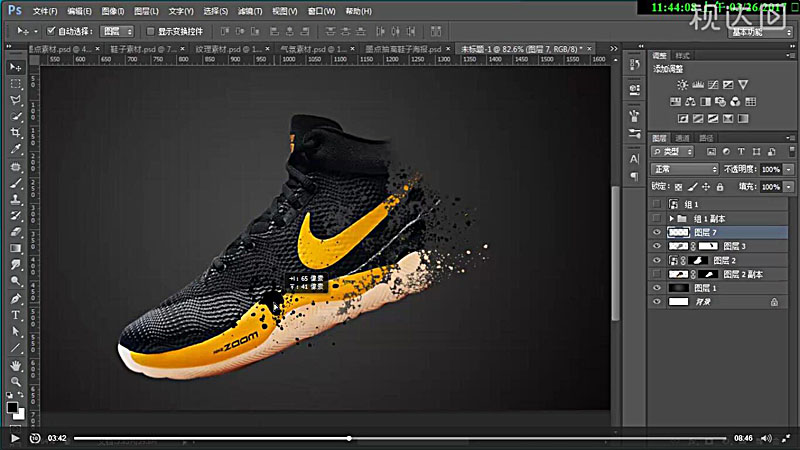Switch to the 通道 channels tab
Viewport: 800px width, 450px height.
pos(682,138)
